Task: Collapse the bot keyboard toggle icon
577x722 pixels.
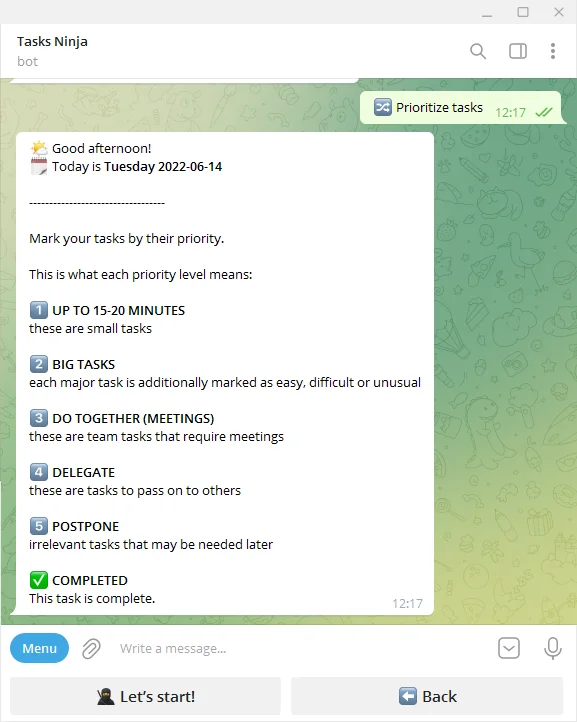Action: tap(509, 648)
